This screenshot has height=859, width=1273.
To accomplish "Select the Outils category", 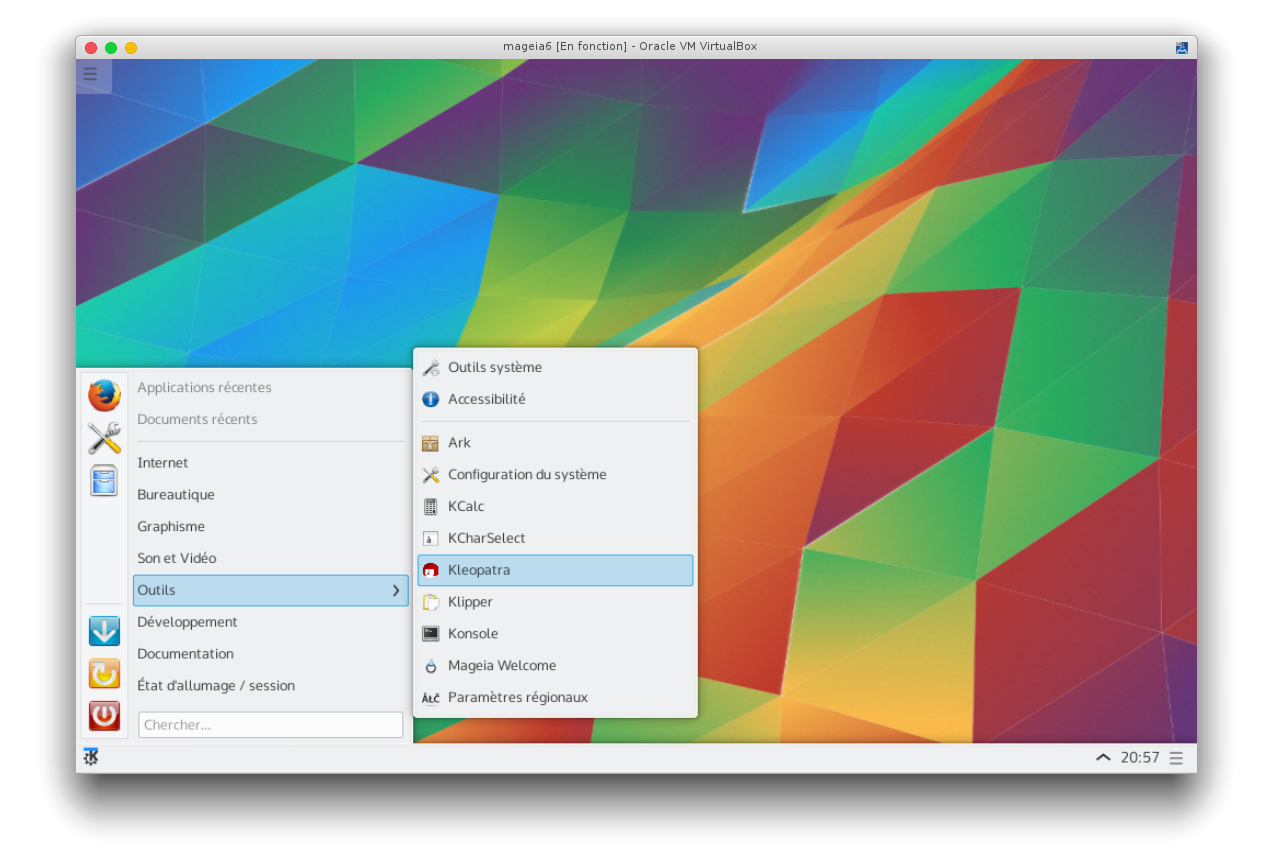I will point(271,591).
